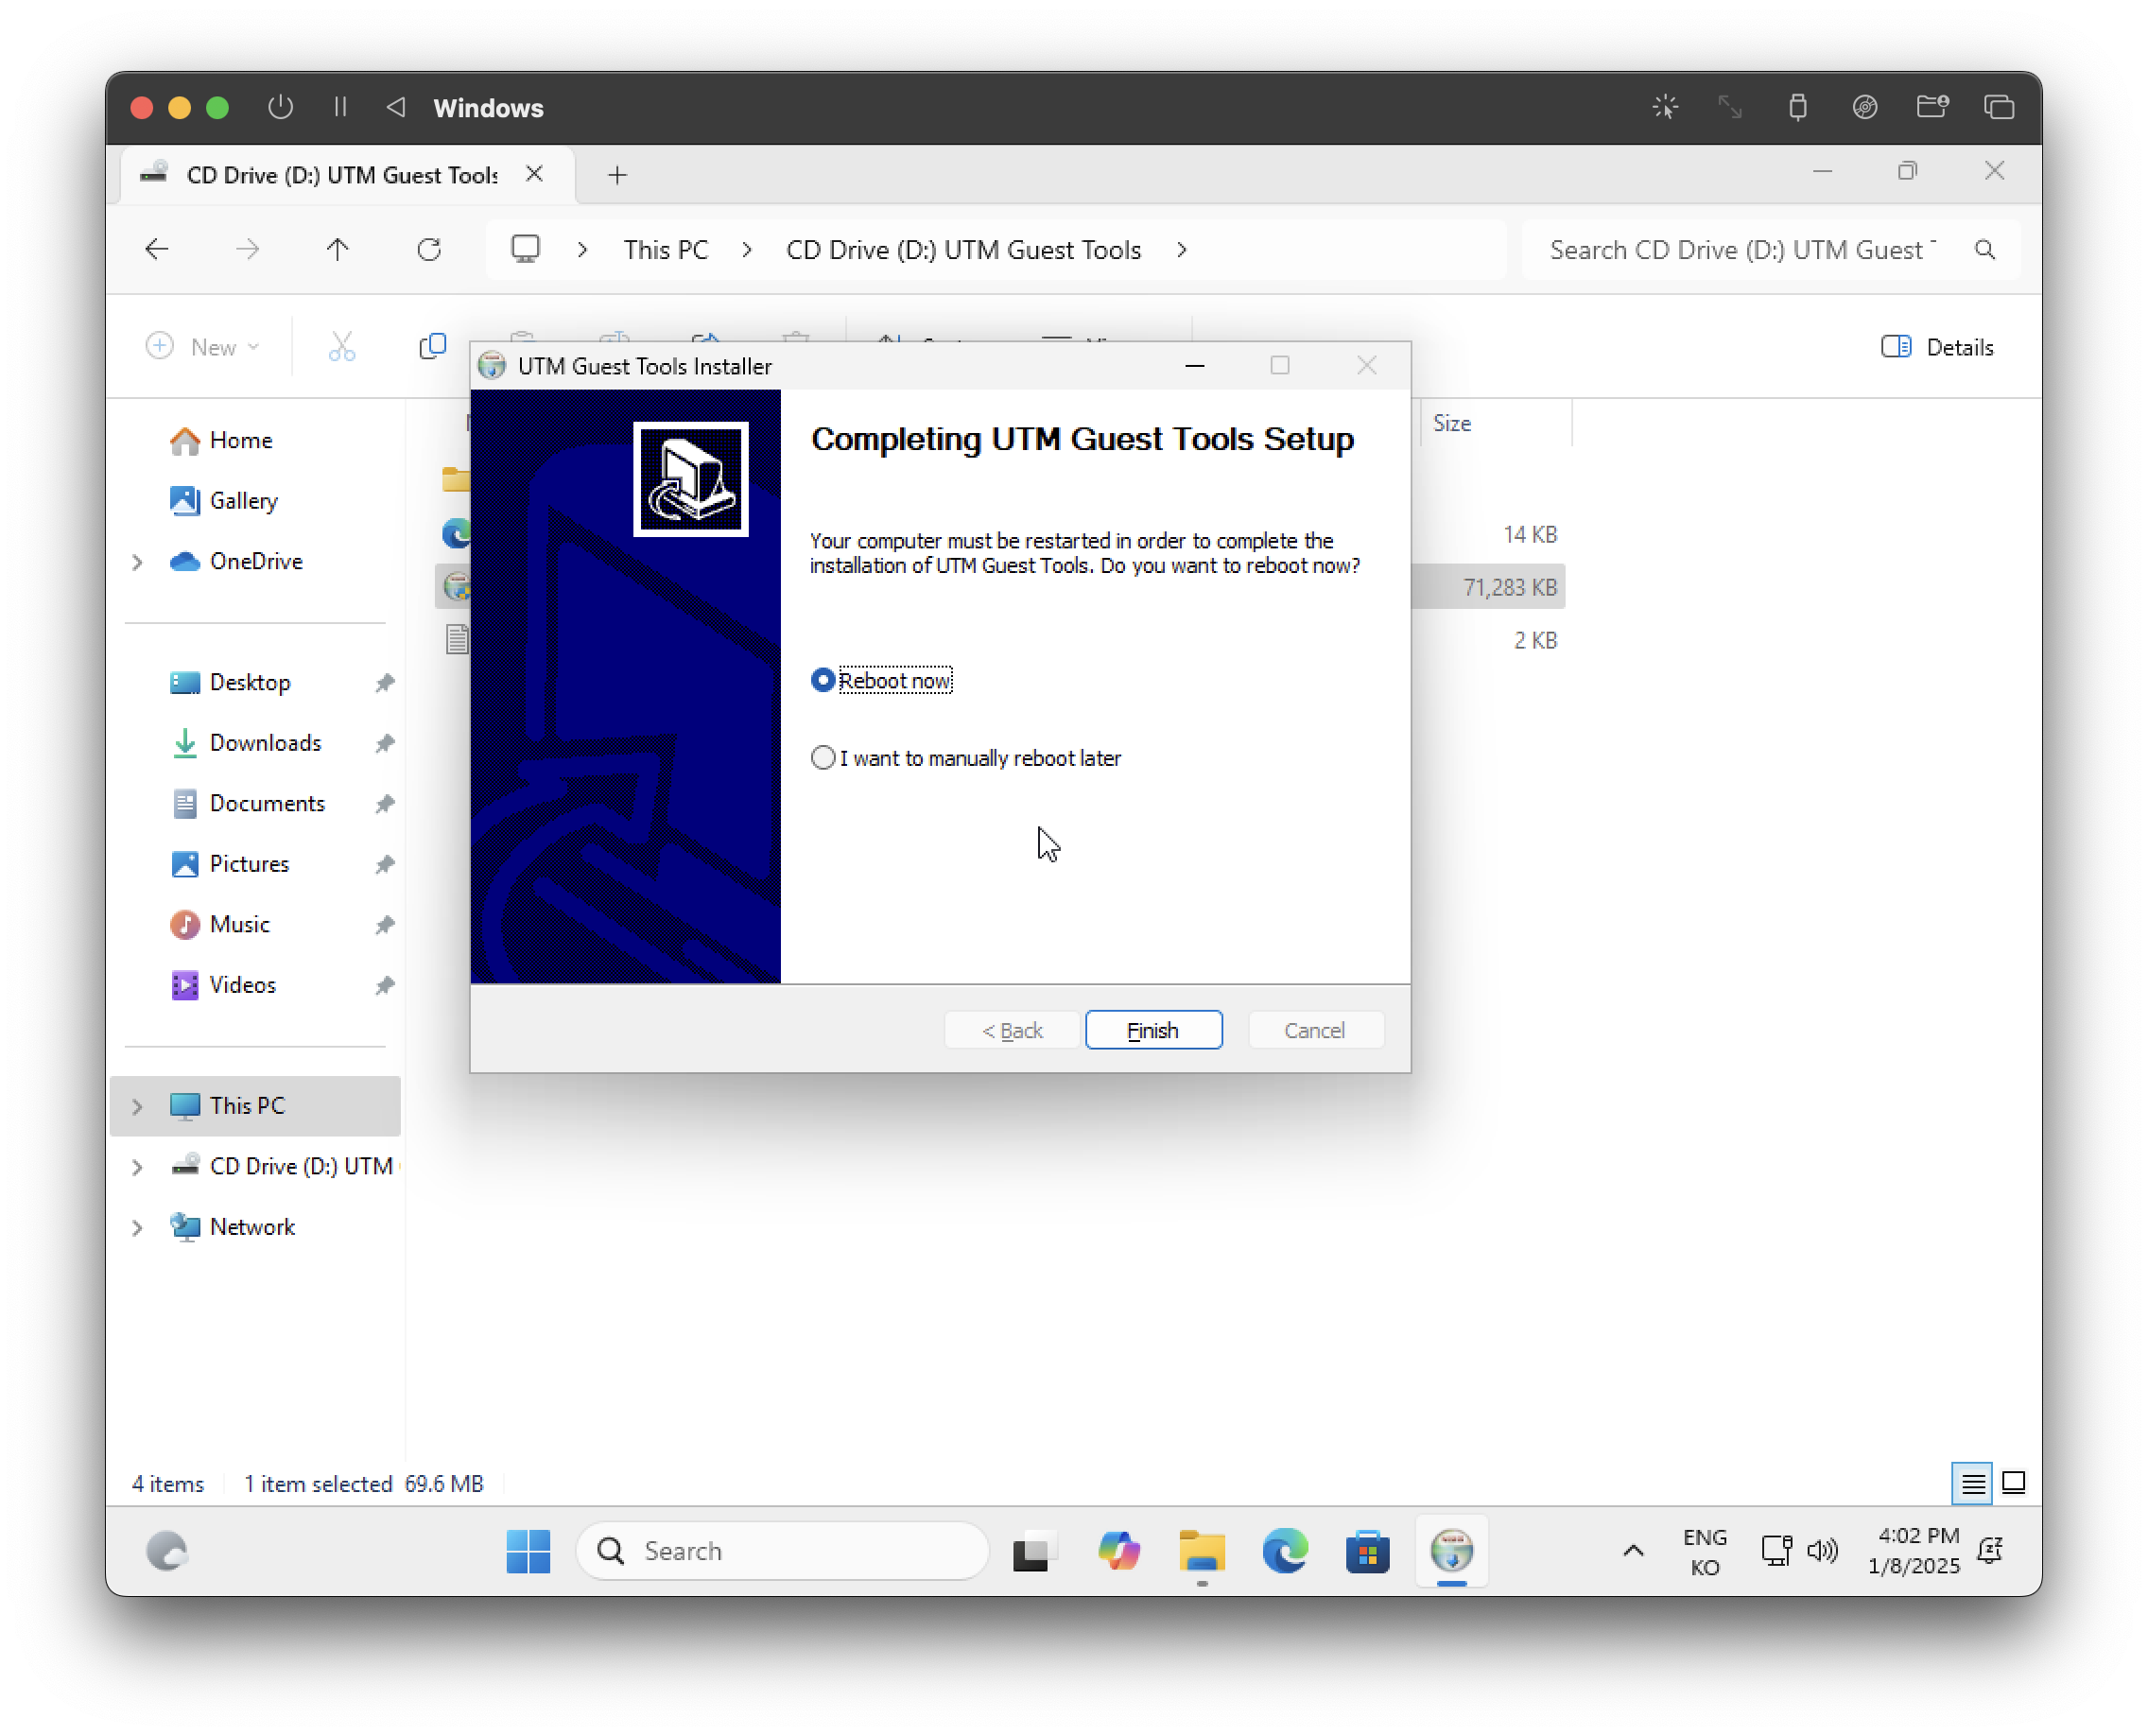The width and height of the screenshot is (2148, 1736).
Task: Switch to large thumbnails view icon
Action: tap(2014, 1483)
